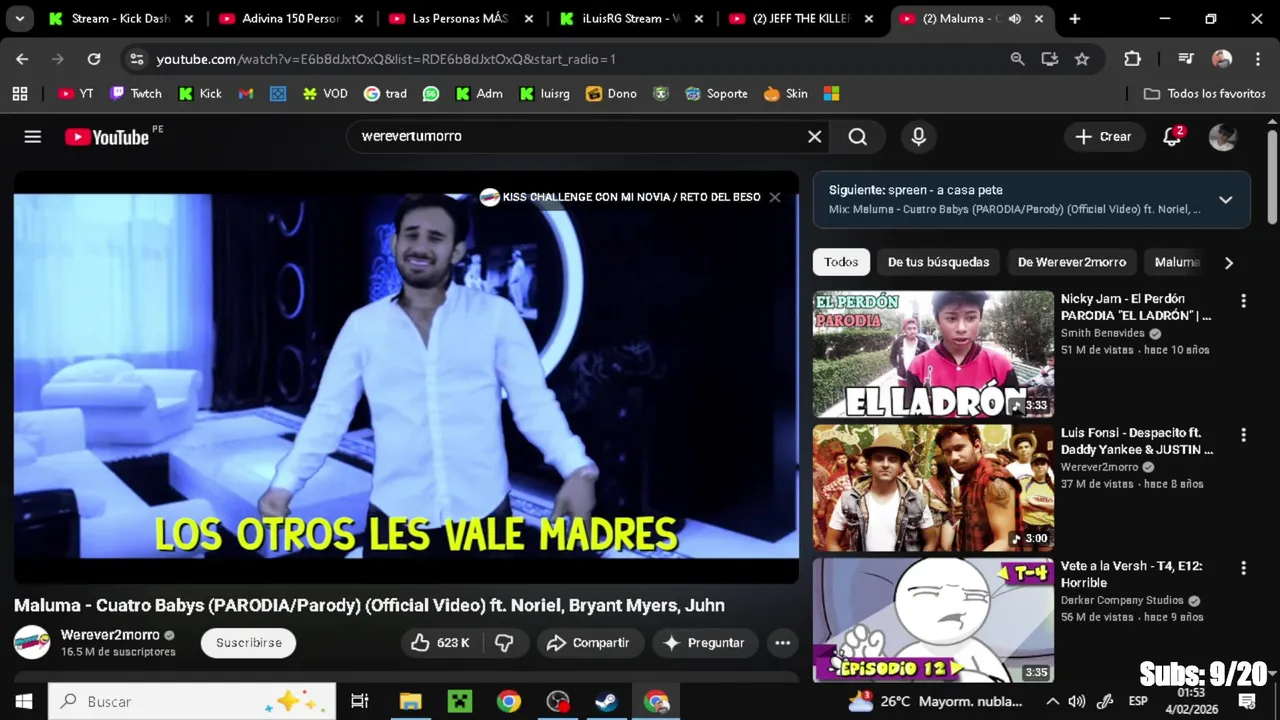Viewport: 1280px width, 720px height.
Task: Click the Compartir share button
Action: point(588,643)
